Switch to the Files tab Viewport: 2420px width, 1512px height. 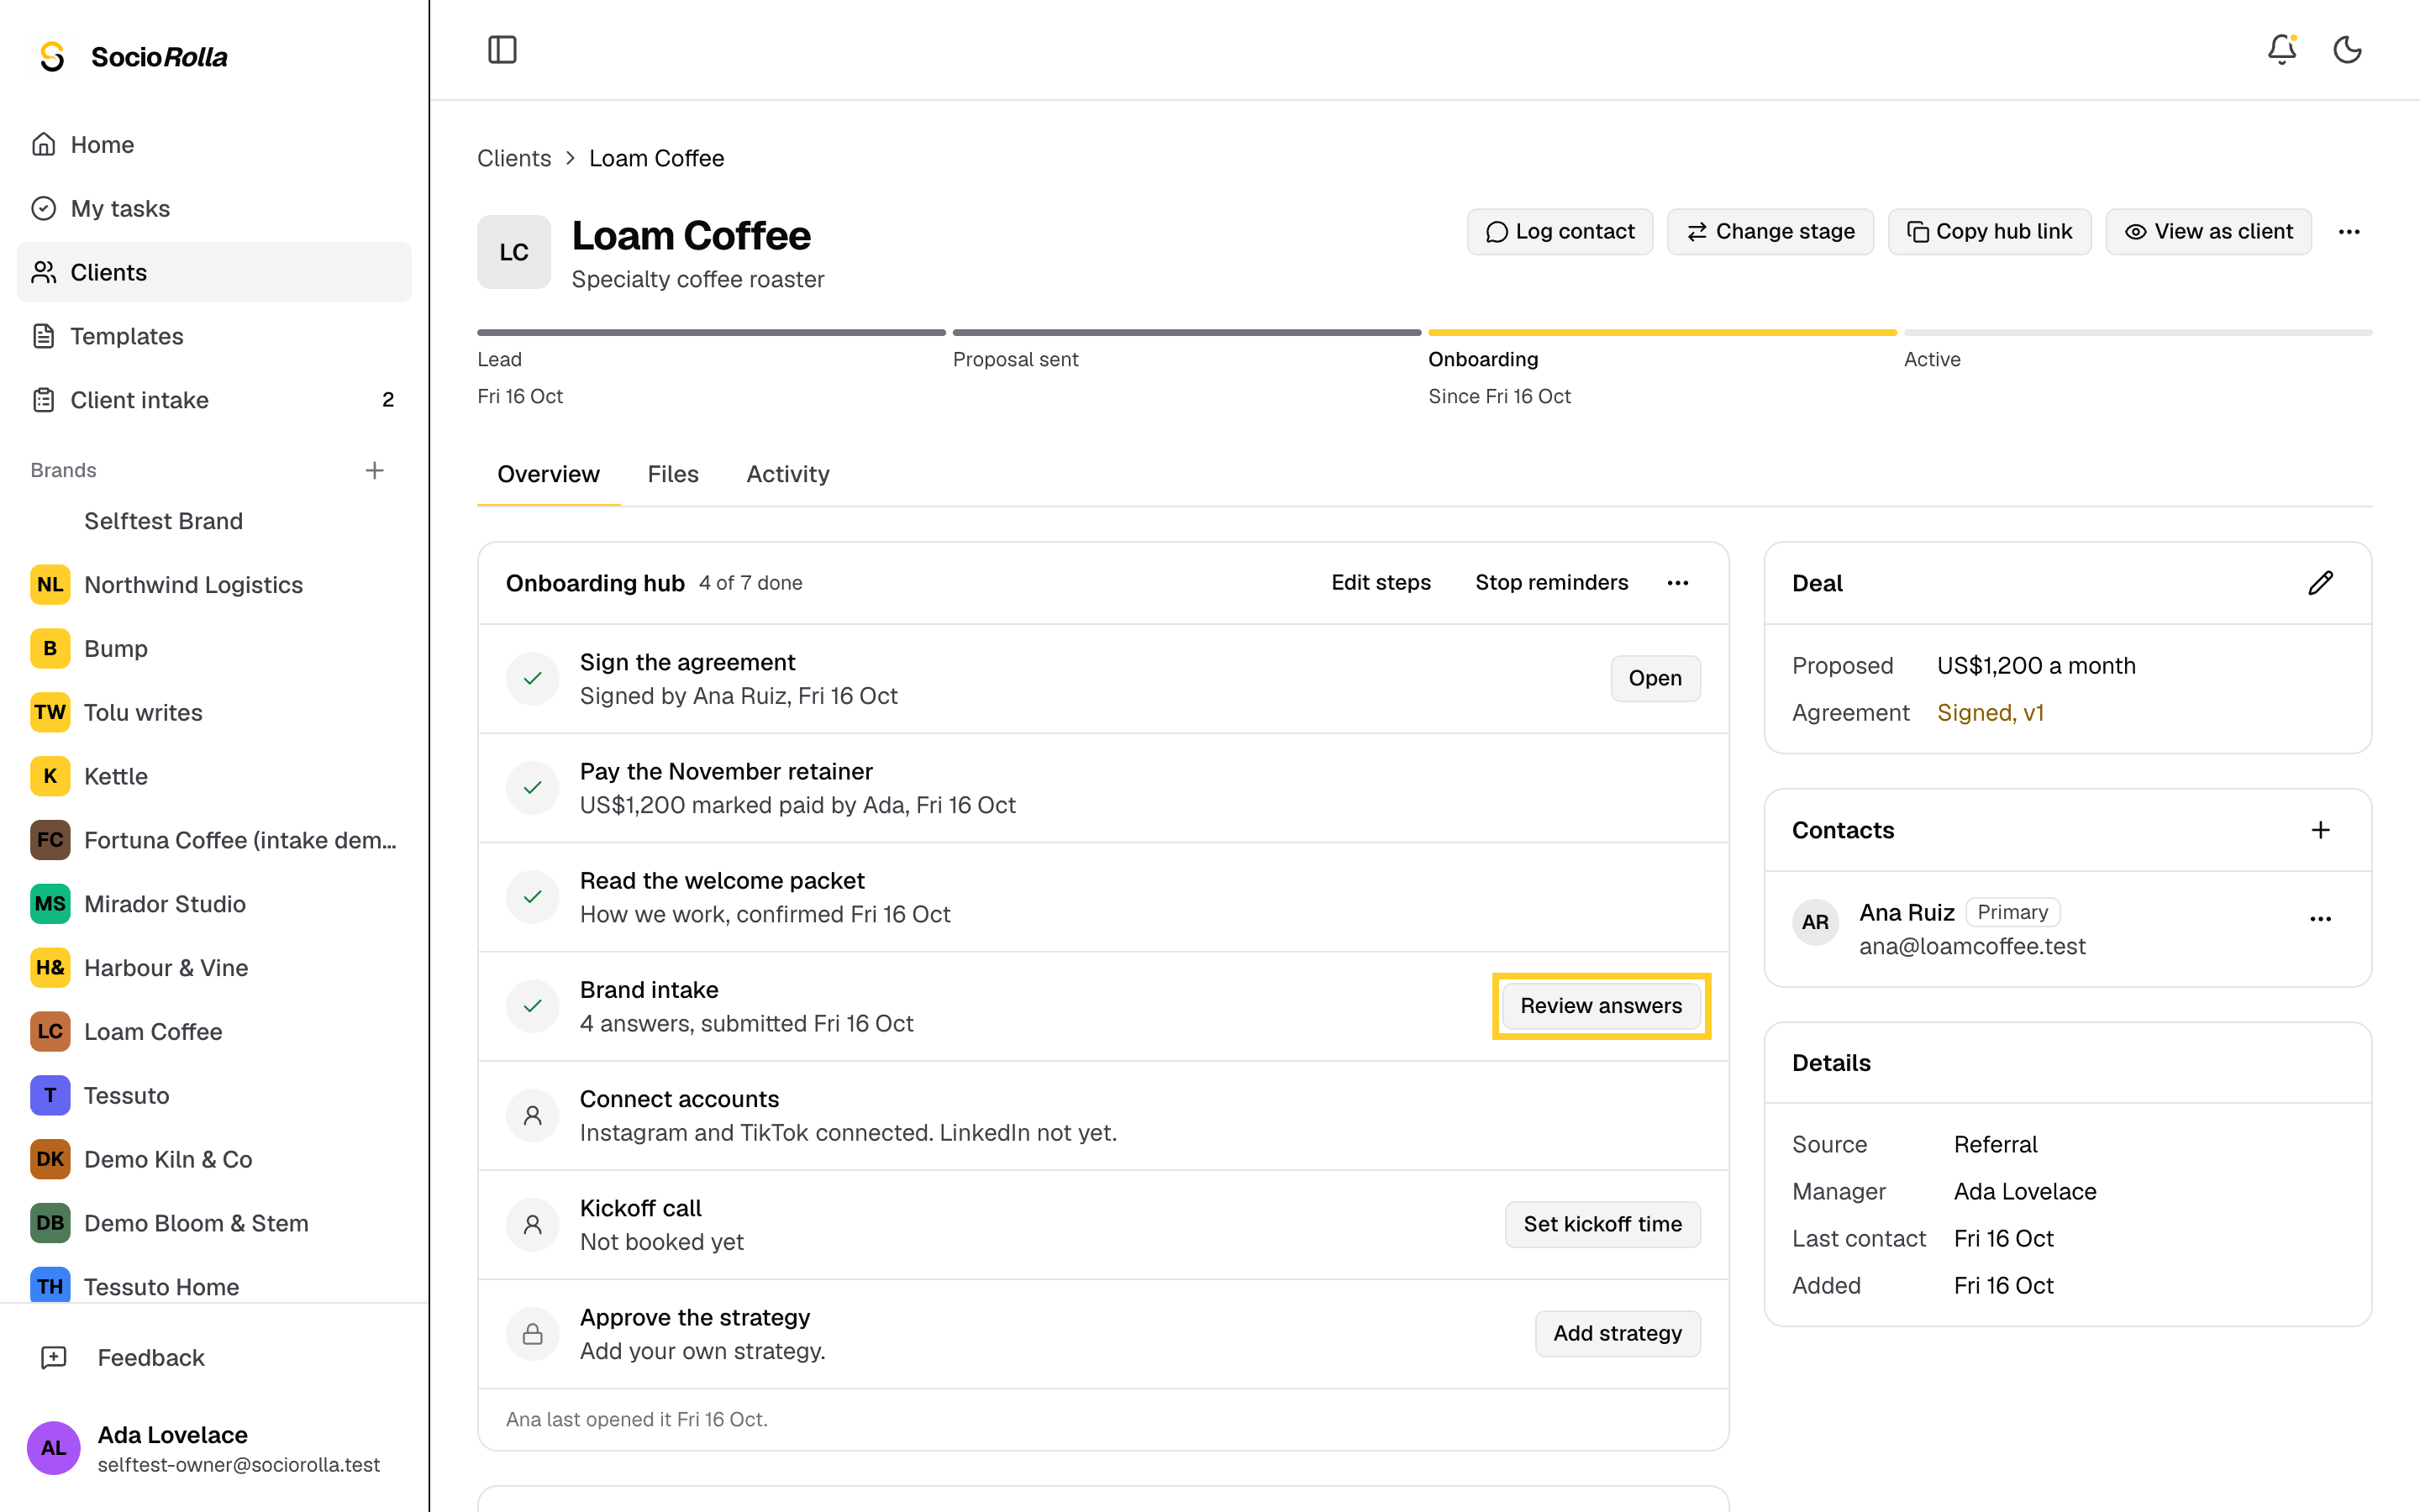tap(673, 474)
